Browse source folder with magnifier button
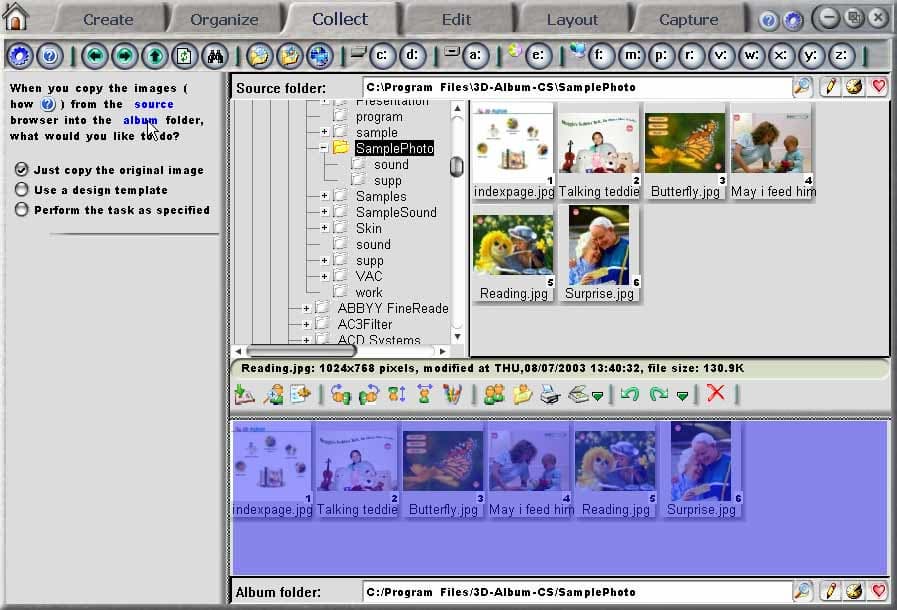 pyautogui.click(x=803, y=87)
